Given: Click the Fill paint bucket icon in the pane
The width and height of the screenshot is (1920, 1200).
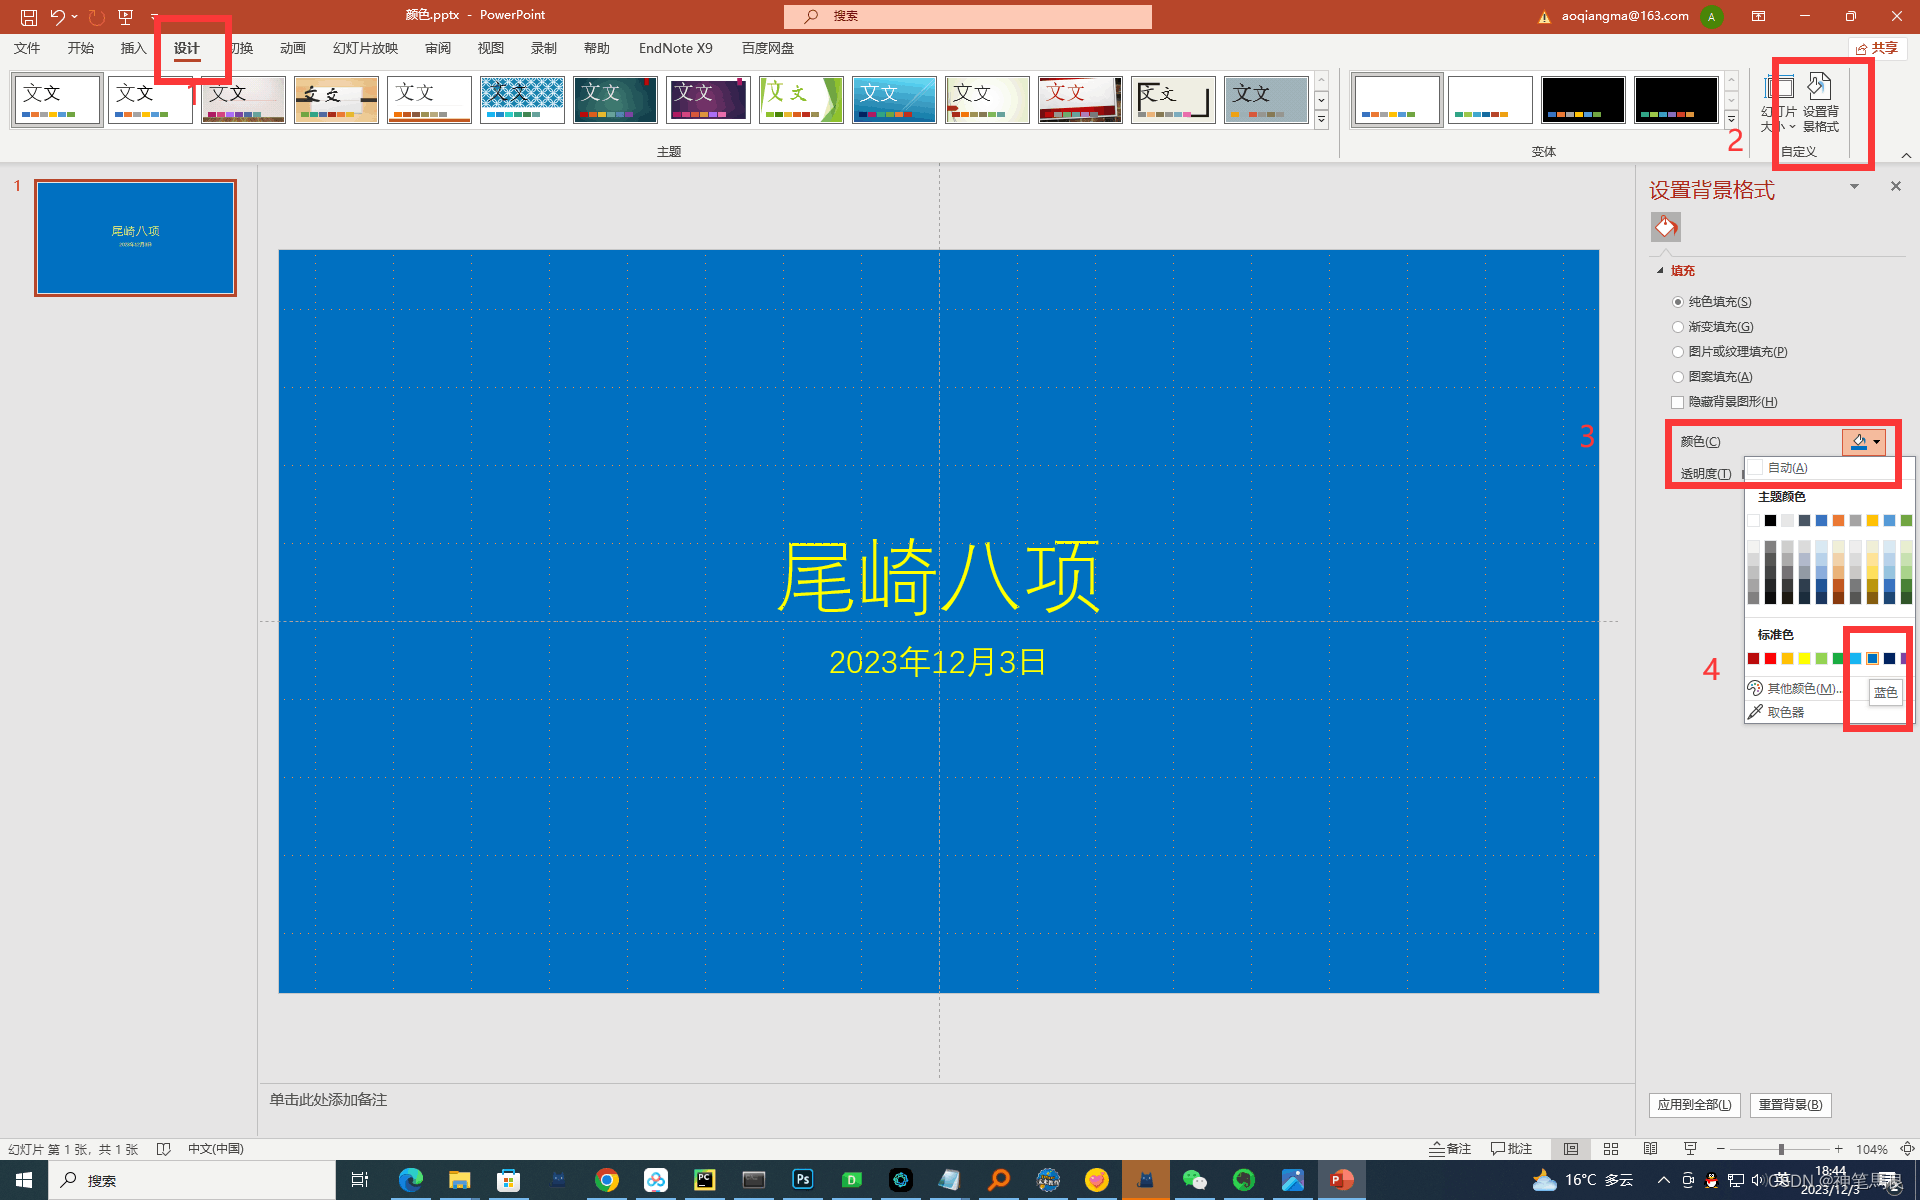Looking at the screenshot, I should 1666,227.
